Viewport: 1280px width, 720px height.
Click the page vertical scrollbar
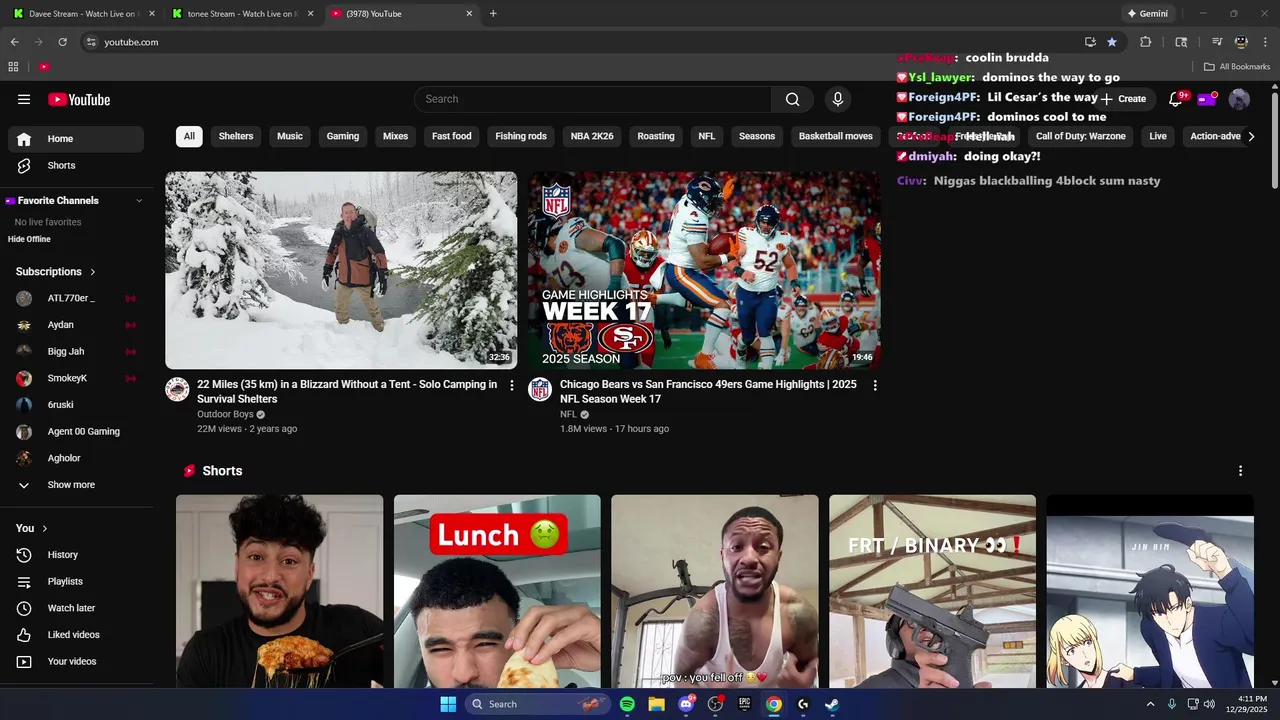coord(1275,139)
